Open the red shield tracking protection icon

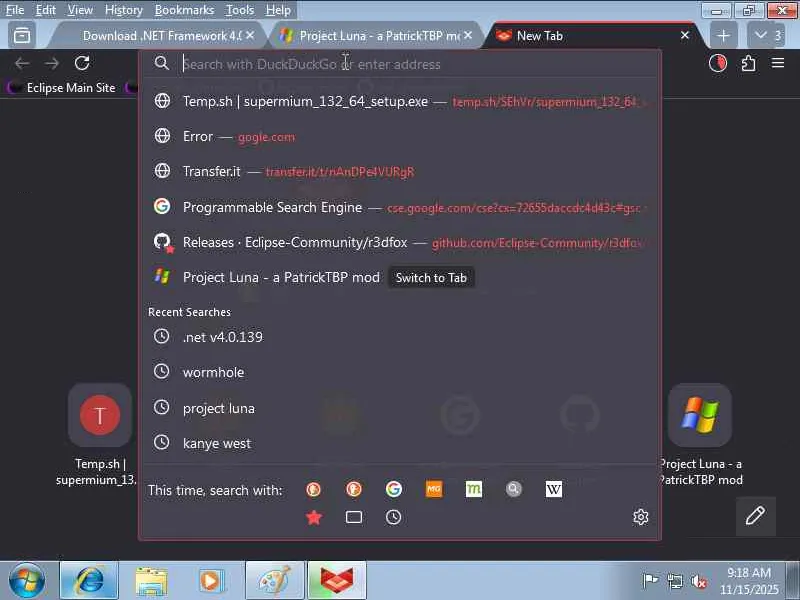718,63
